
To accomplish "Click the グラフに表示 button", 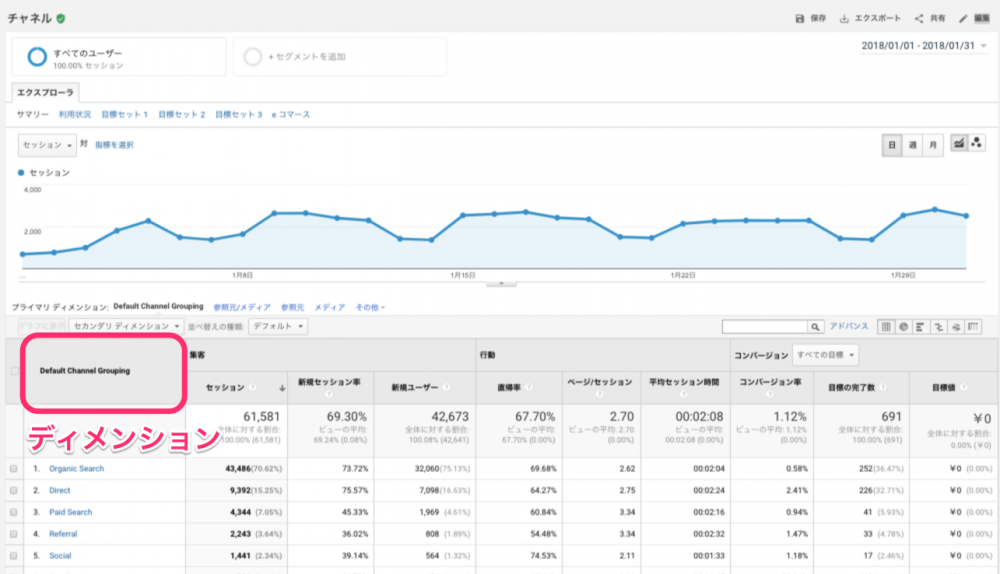I will coord(41,326).
